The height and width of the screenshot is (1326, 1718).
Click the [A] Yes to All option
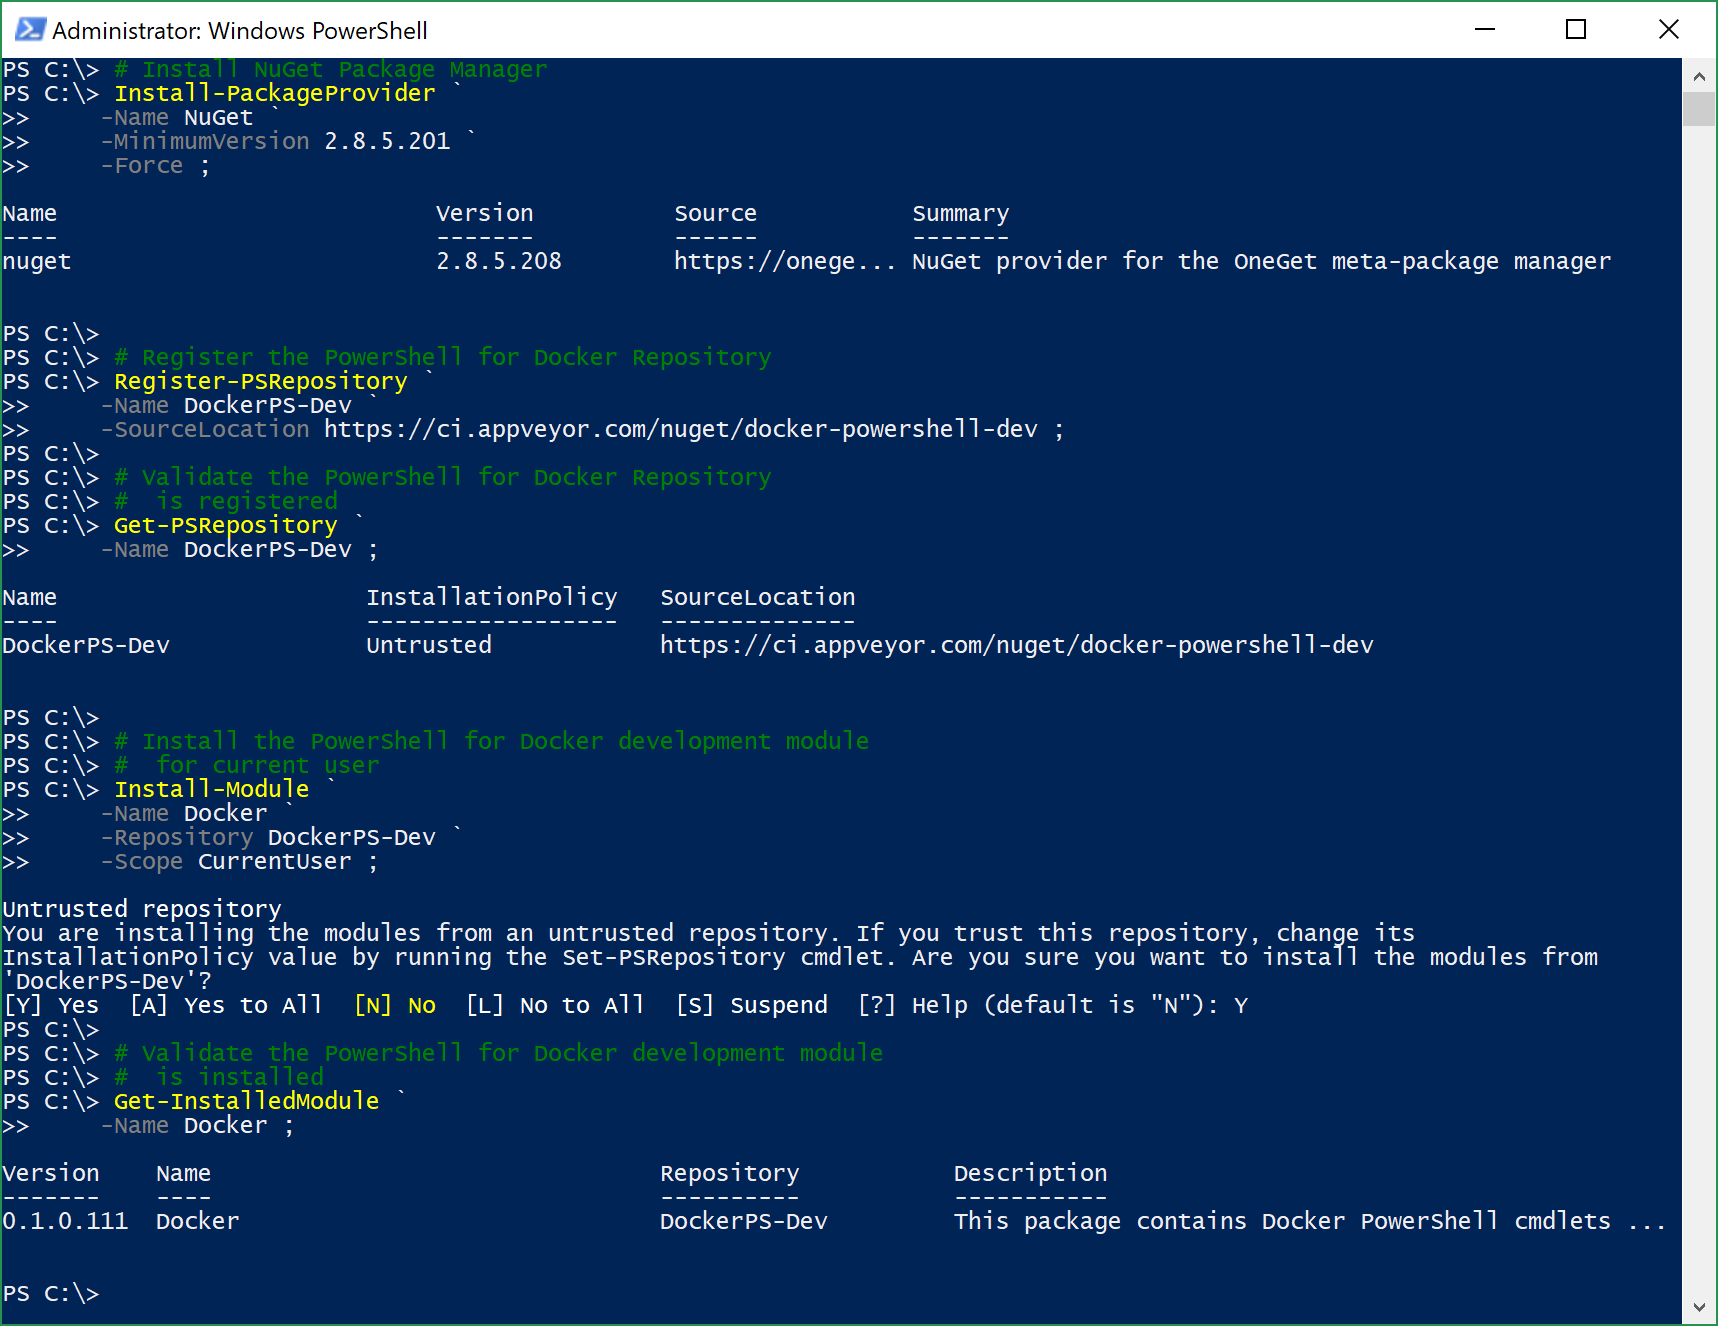click(x=226, y=1005)
